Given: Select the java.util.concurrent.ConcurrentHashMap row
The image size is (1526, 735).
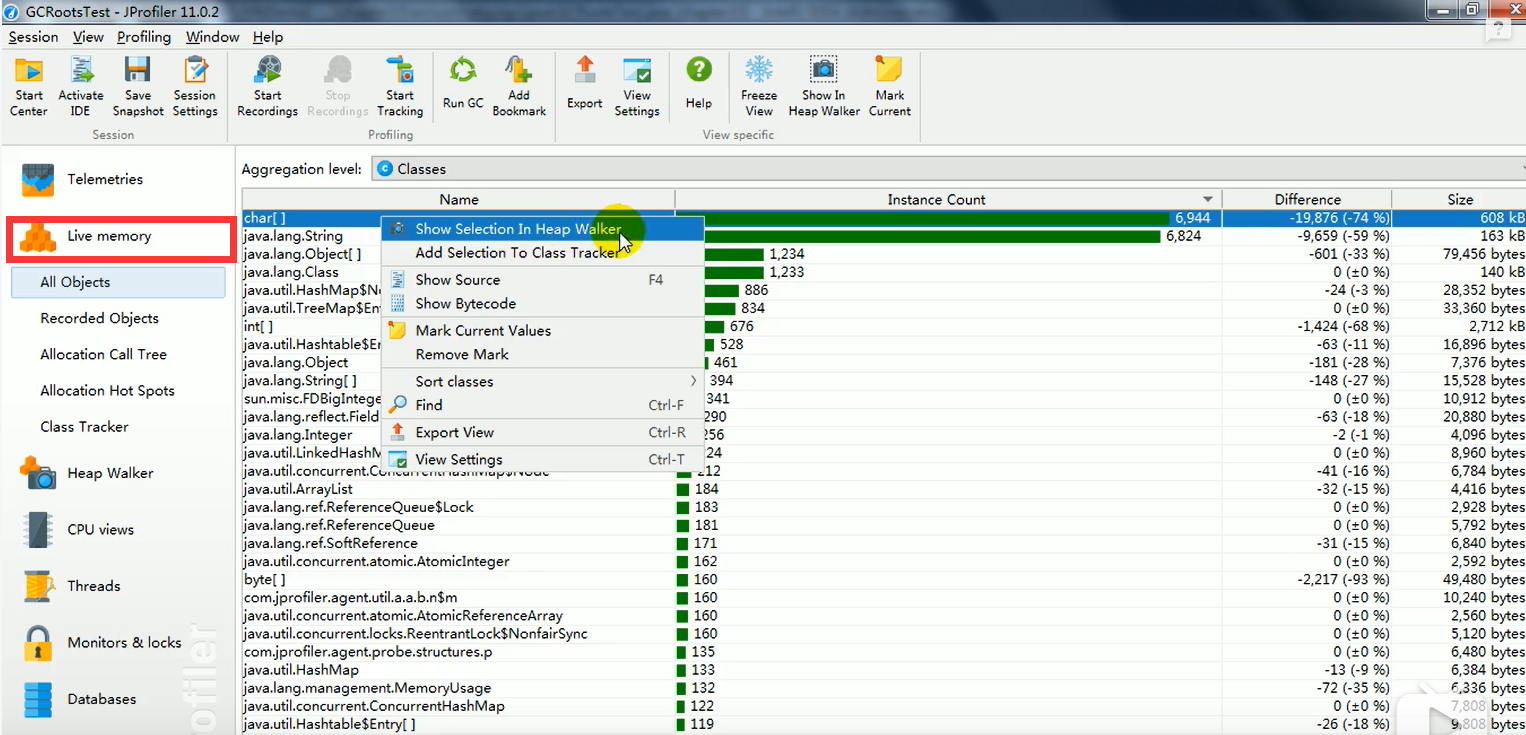Looking at the screenshot, I should point(884,706).
